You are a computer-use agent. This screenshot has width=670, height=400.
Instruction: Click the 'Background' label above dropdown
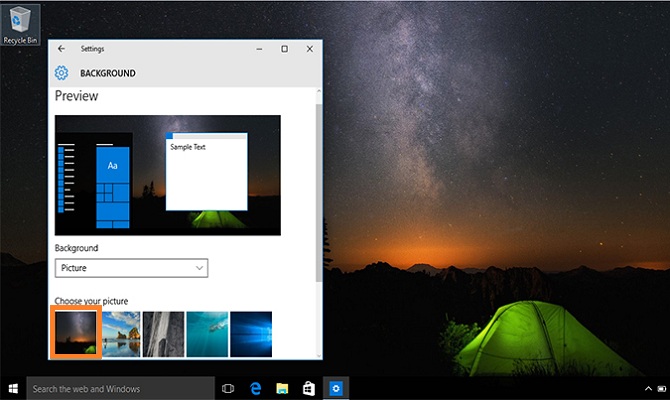(76, 248)
